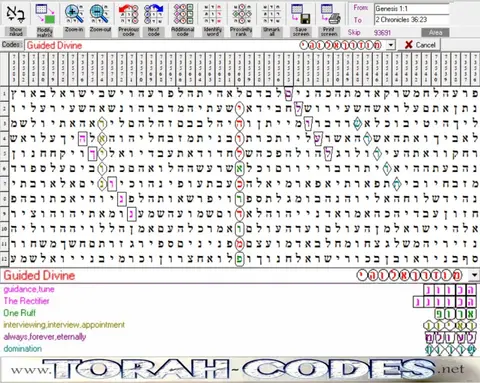Select the 'One Ruff' result row

pos(240,313)
